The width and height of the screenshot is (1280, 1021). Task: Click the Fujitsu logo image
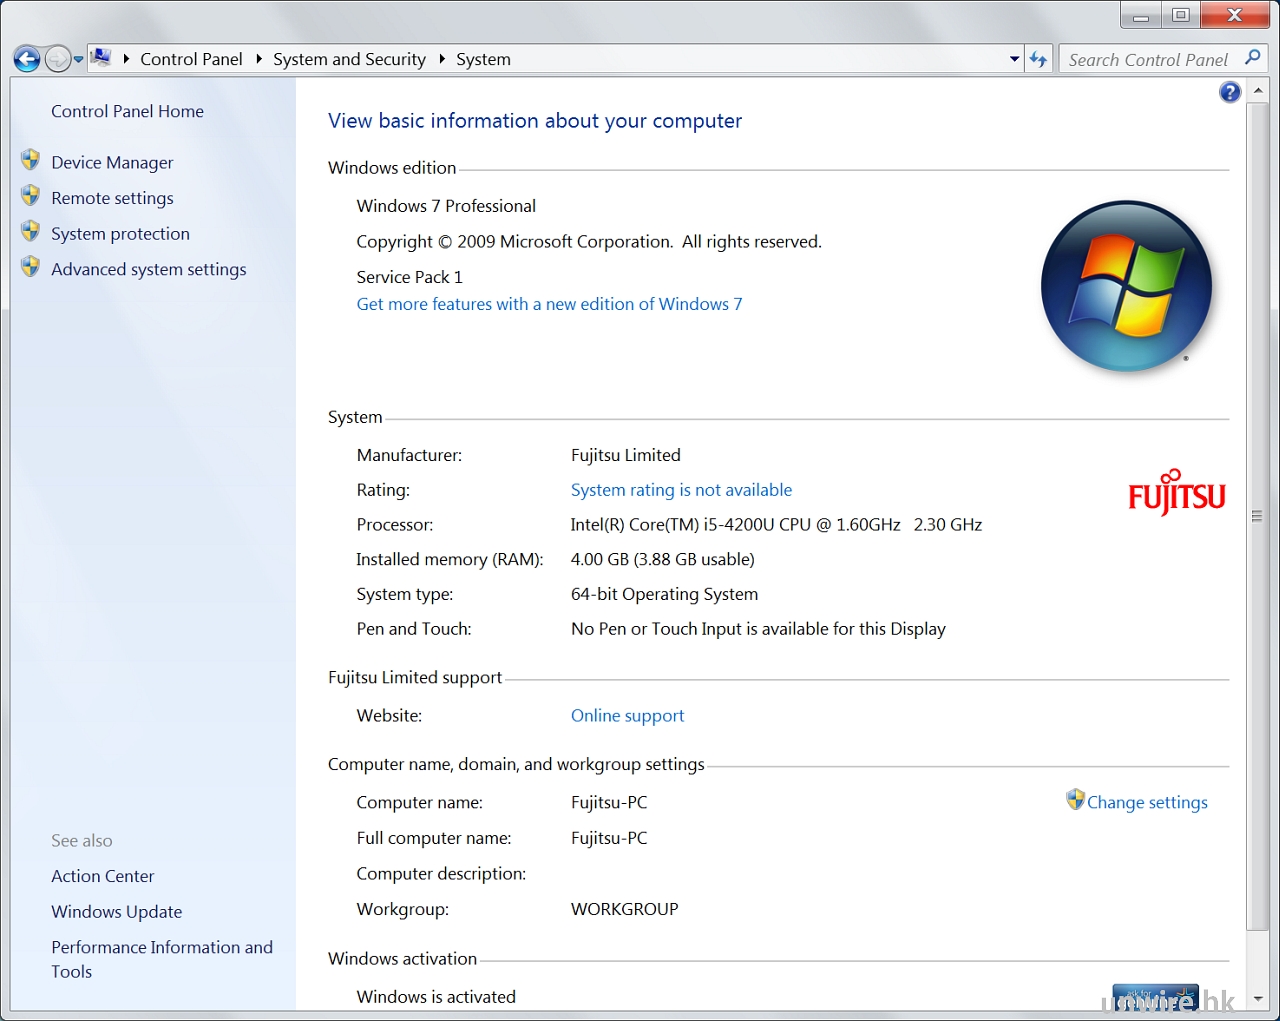pyautogui.click(x=1176, y=493)
